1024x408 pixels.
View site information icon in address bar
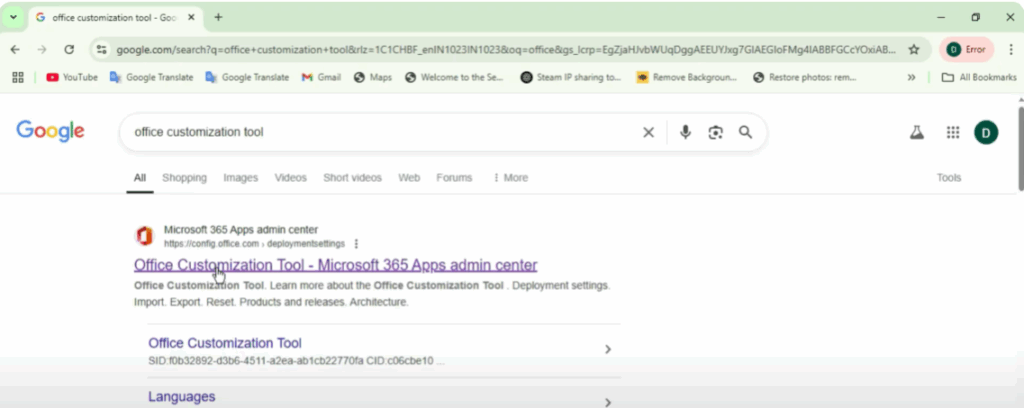101,50
